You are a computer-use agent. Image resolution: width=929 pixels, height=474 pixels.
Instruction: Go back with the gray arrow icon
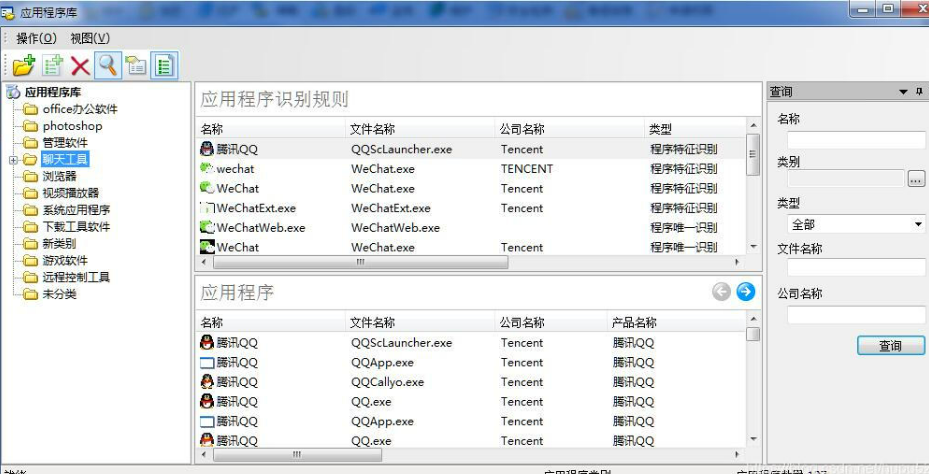(721, 292)
